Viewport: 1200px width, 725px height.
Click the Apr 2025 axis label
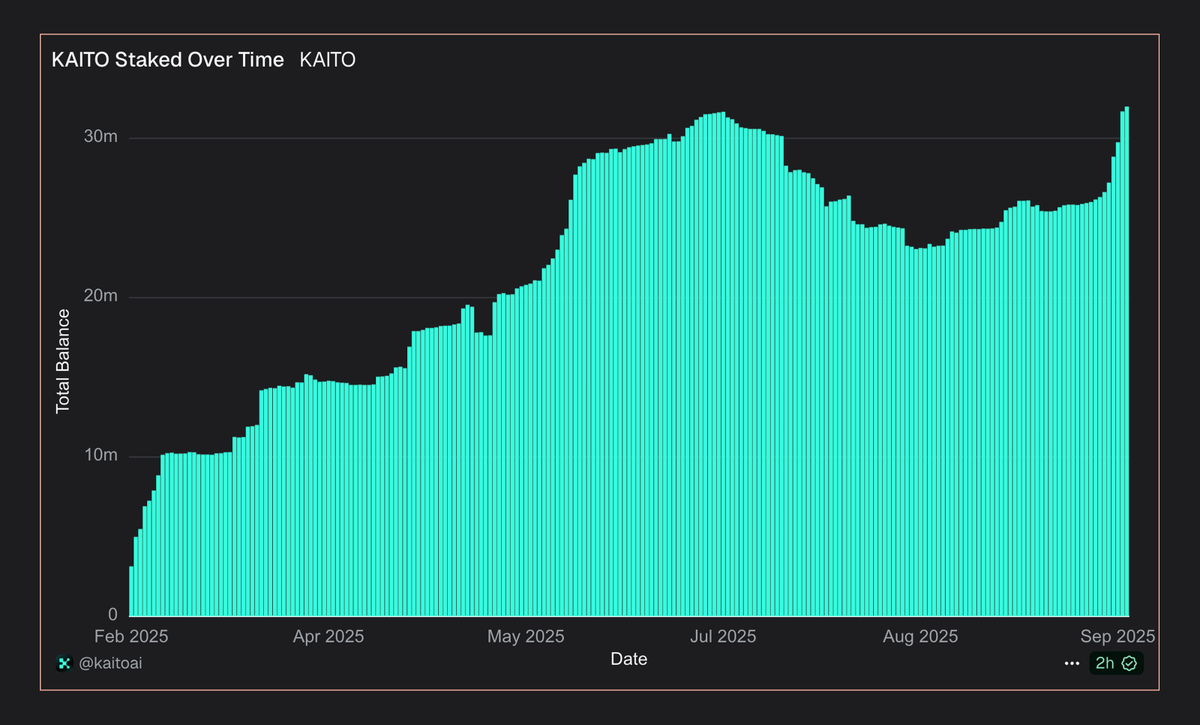click(328, 636)
